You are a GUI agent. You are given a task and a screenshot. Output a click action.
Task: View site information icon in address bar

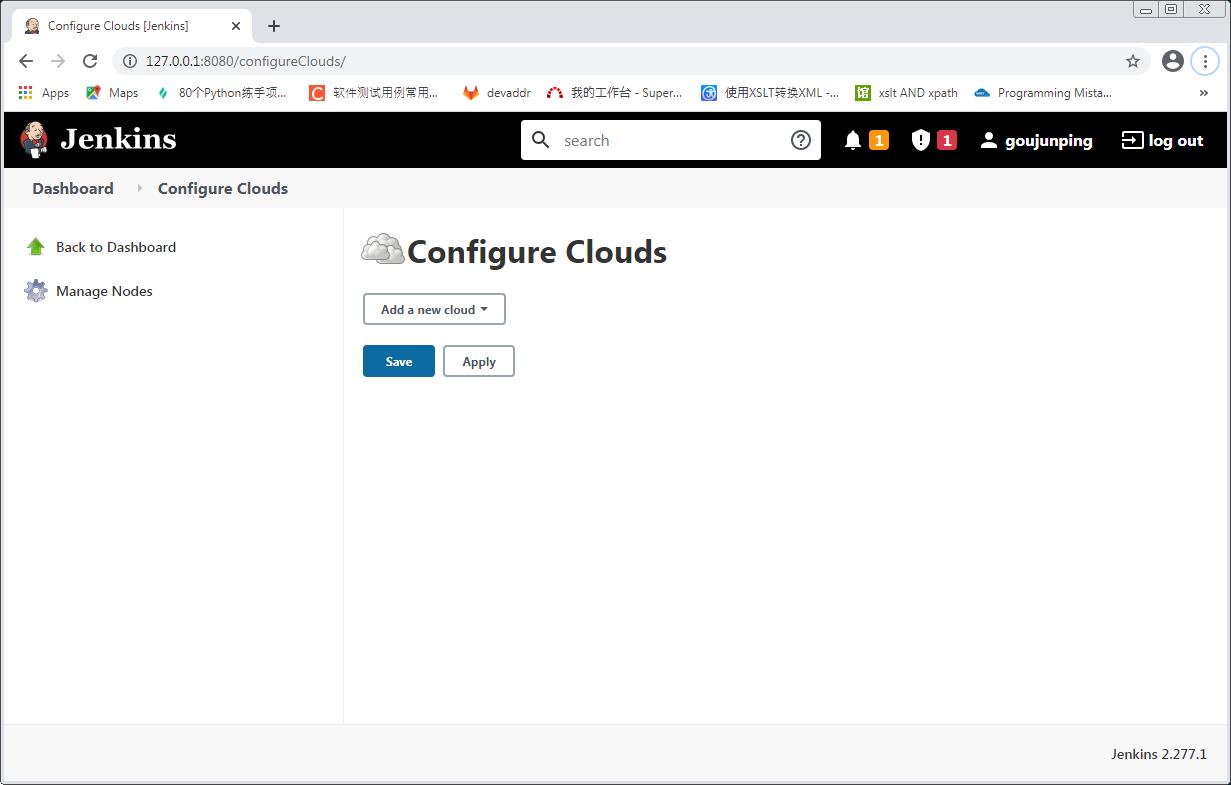129,61
